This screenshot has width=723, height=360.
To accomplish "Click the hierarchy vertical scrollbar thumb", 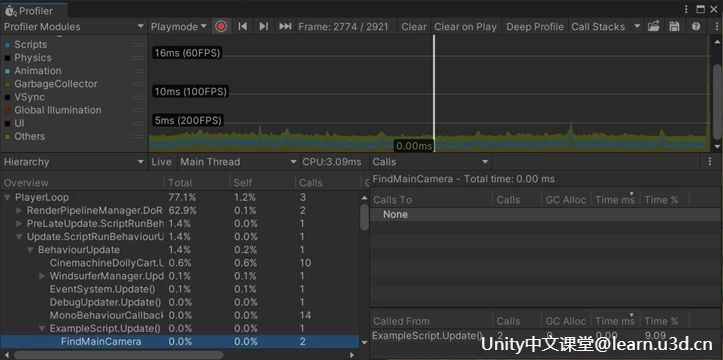I will coord(364,218).
